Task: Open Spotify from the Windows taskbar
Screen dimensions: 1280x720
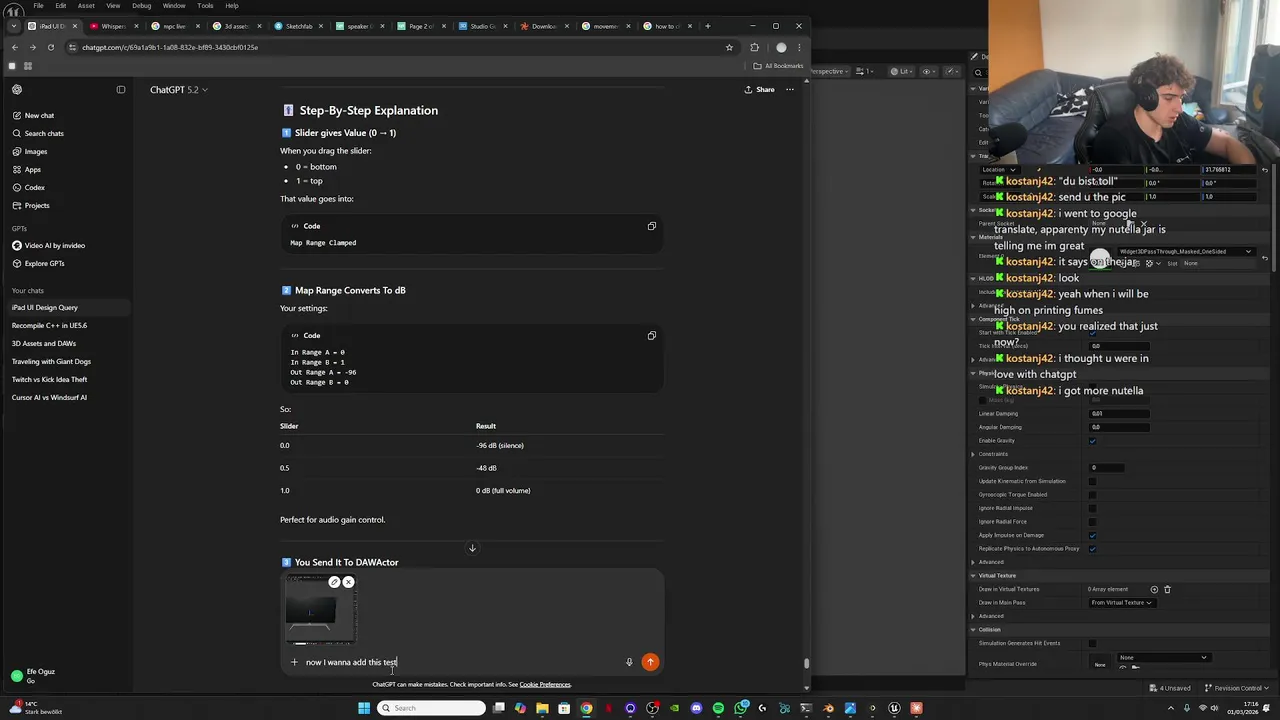Action: 718,708
